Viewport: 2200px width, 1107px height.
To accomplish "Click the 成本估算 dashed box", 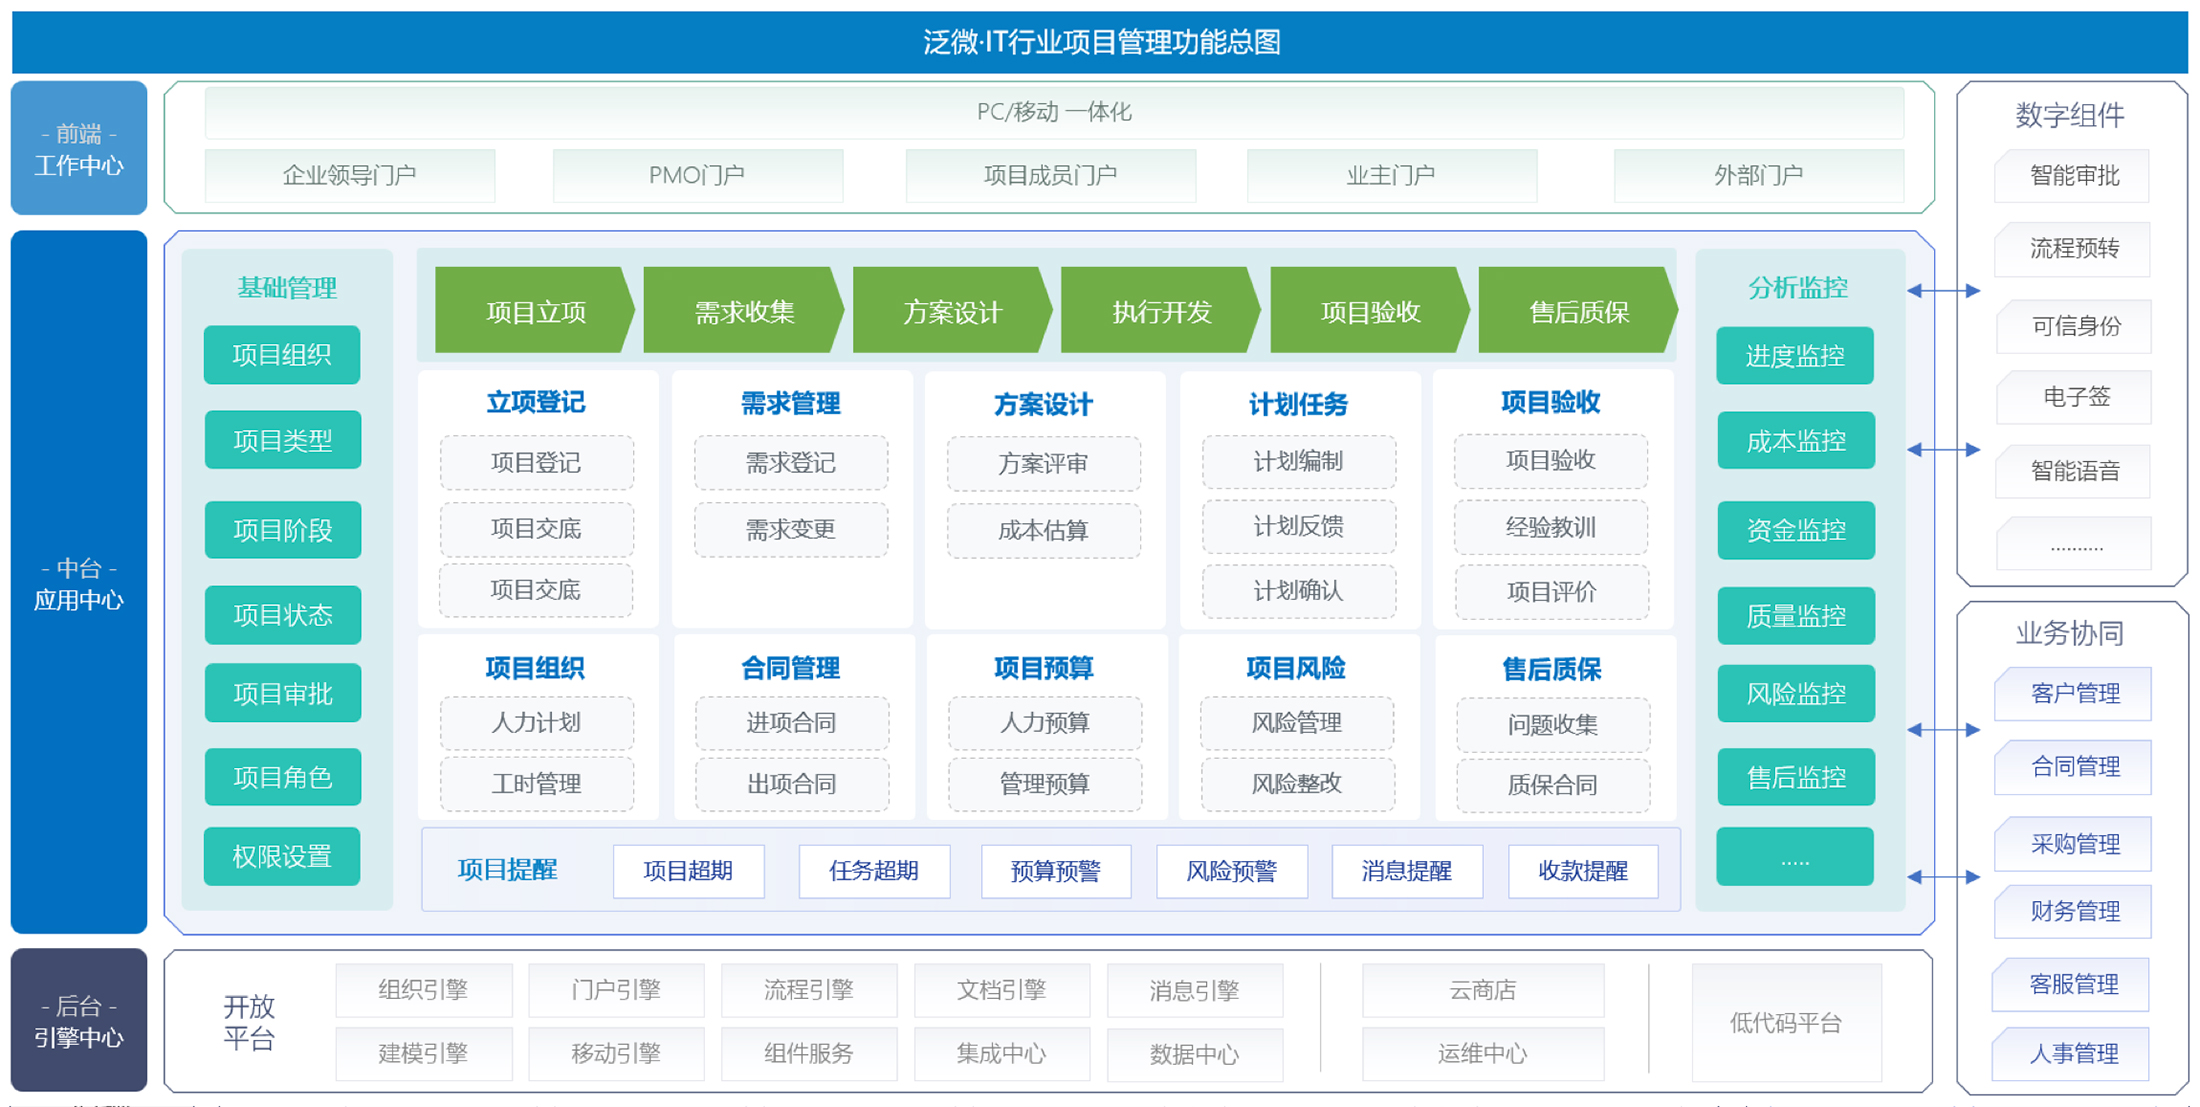I will point(1043,530).
